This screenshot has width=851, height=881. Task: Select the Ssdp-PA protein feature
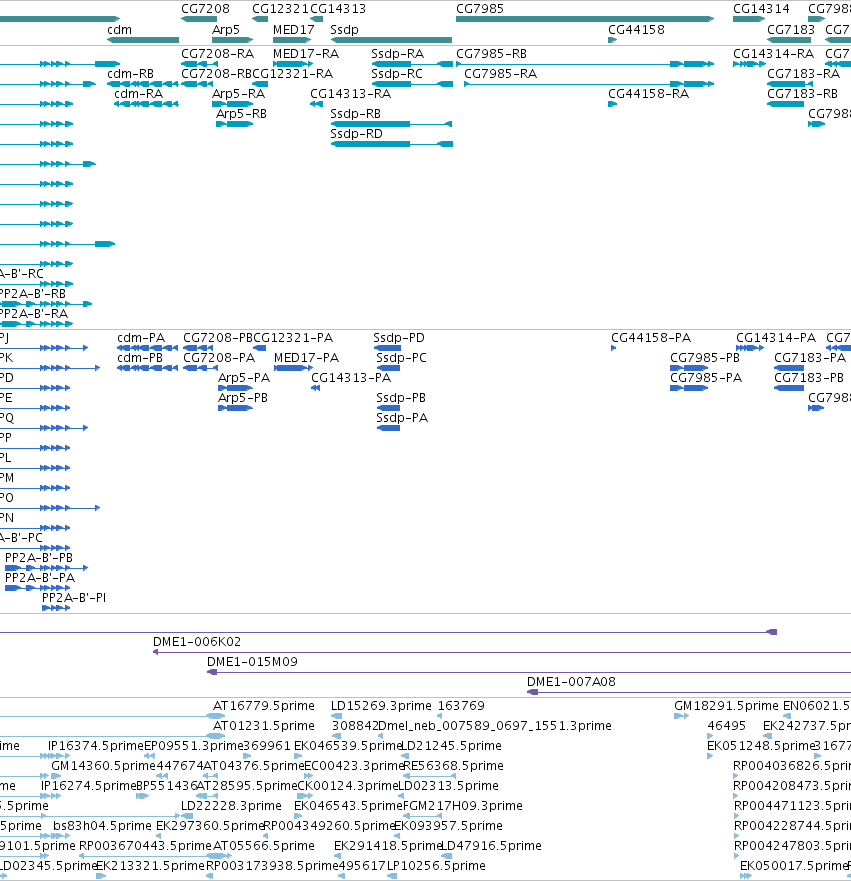click(x=388, y=428)
